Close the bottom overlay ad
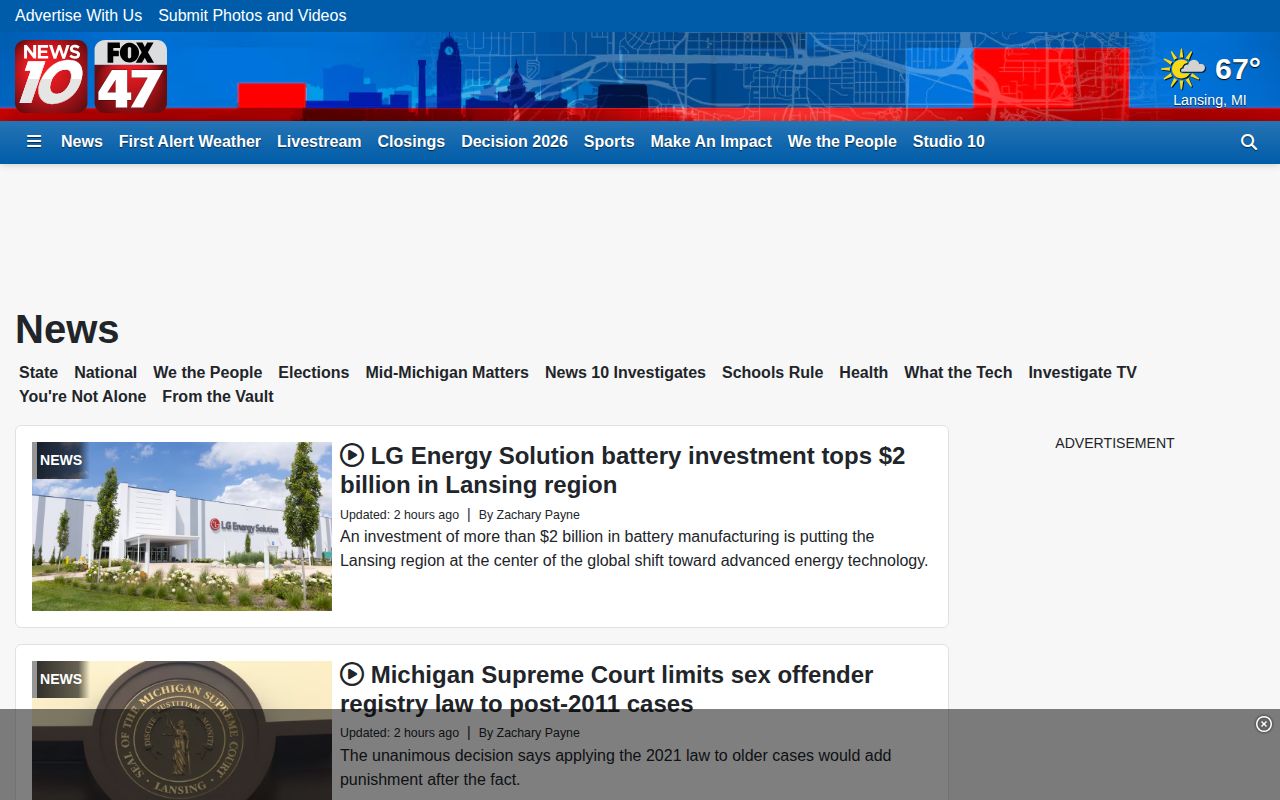 (1264, 724)
